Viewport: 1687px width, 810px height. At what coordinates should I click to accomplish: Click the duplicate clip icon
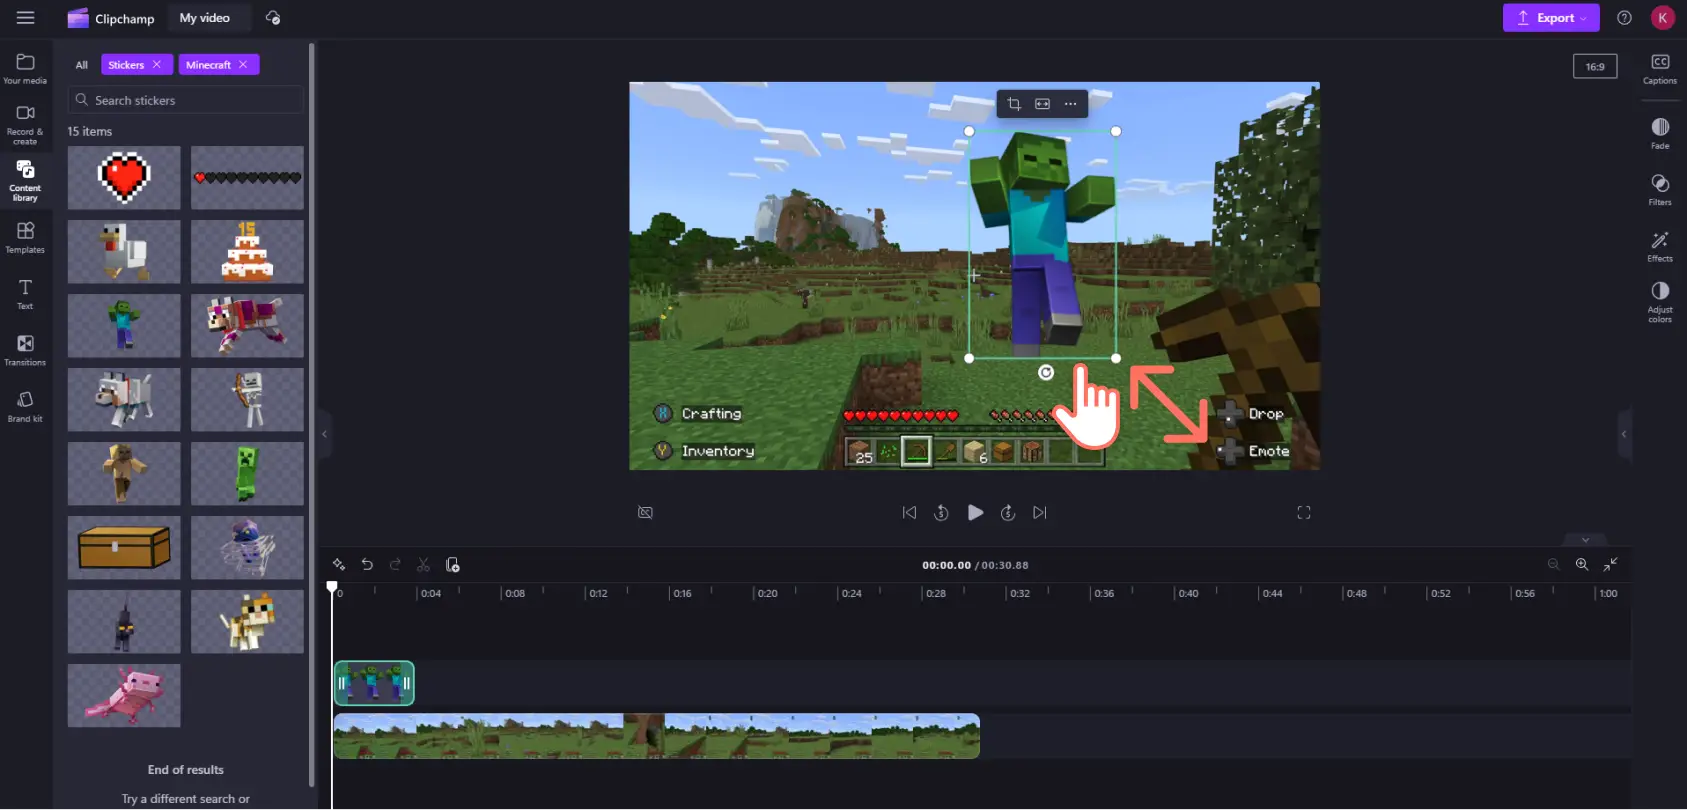tap(452, 565)
